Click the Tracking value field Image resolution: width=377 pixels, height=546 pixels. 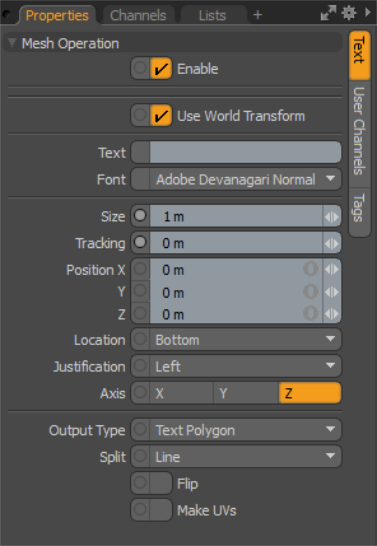tap(236, 243)
